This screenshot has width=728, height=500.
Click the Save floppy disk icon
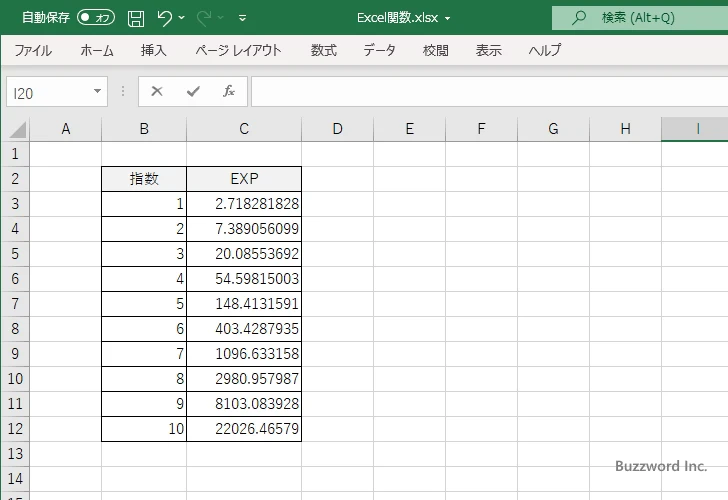click(136, 18)
